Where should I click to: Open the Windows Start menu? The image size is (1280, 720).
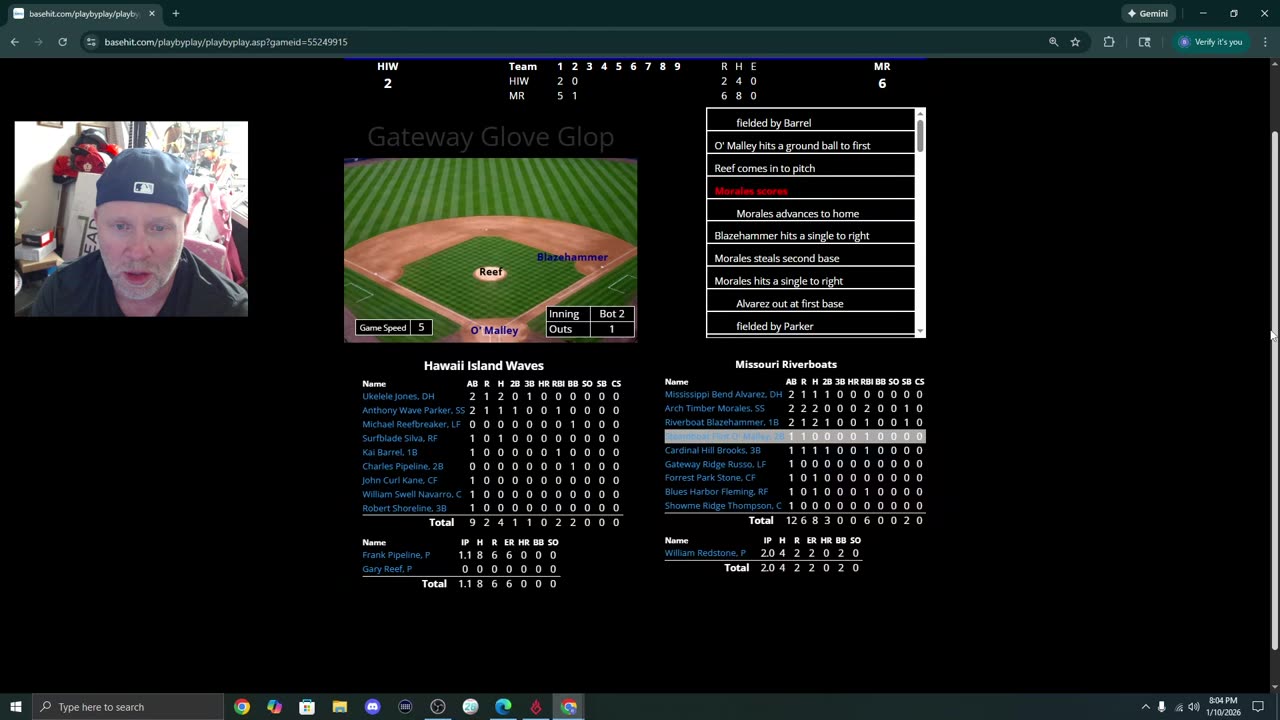pyautogui.click(x=15, y=707)
